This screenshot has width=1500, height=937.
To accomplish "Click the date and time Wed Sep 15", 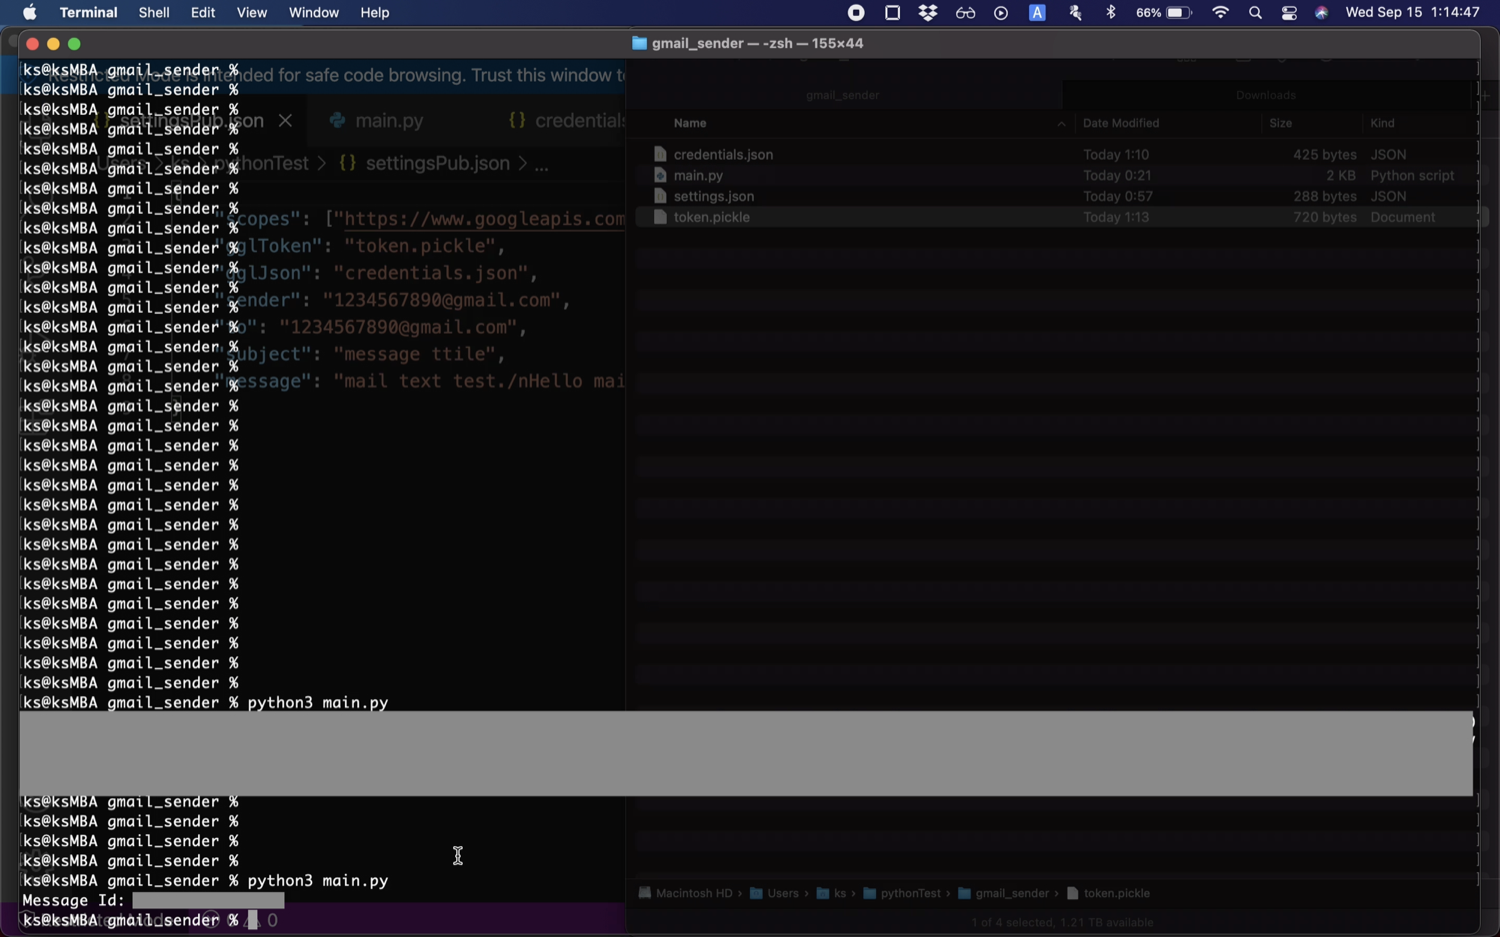I will point(1412,13).
